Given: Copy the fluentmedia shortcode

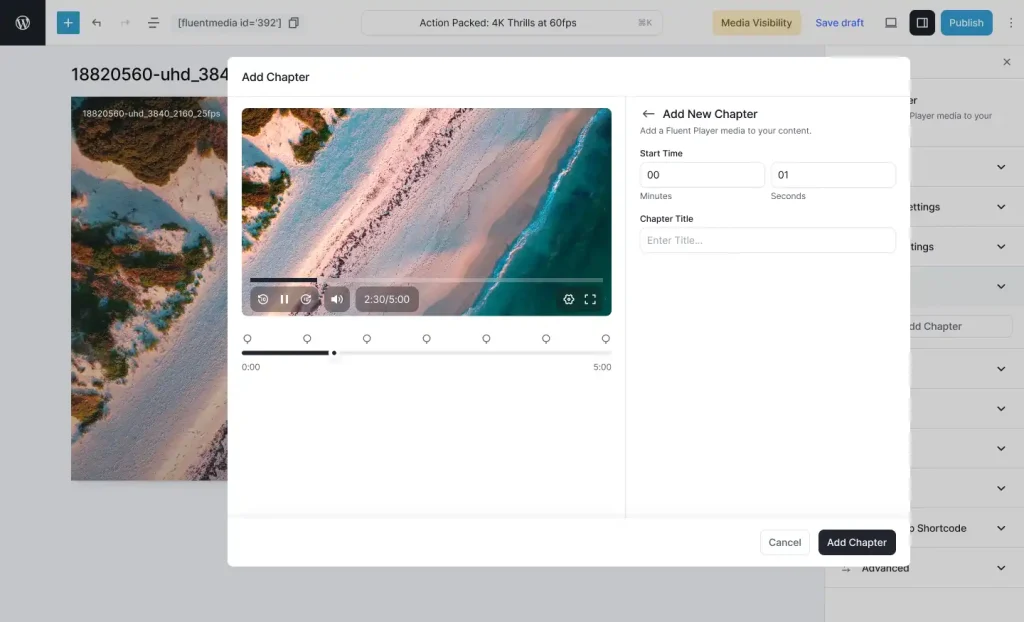Looking at the screenshot, I should [x=291, y=21].
